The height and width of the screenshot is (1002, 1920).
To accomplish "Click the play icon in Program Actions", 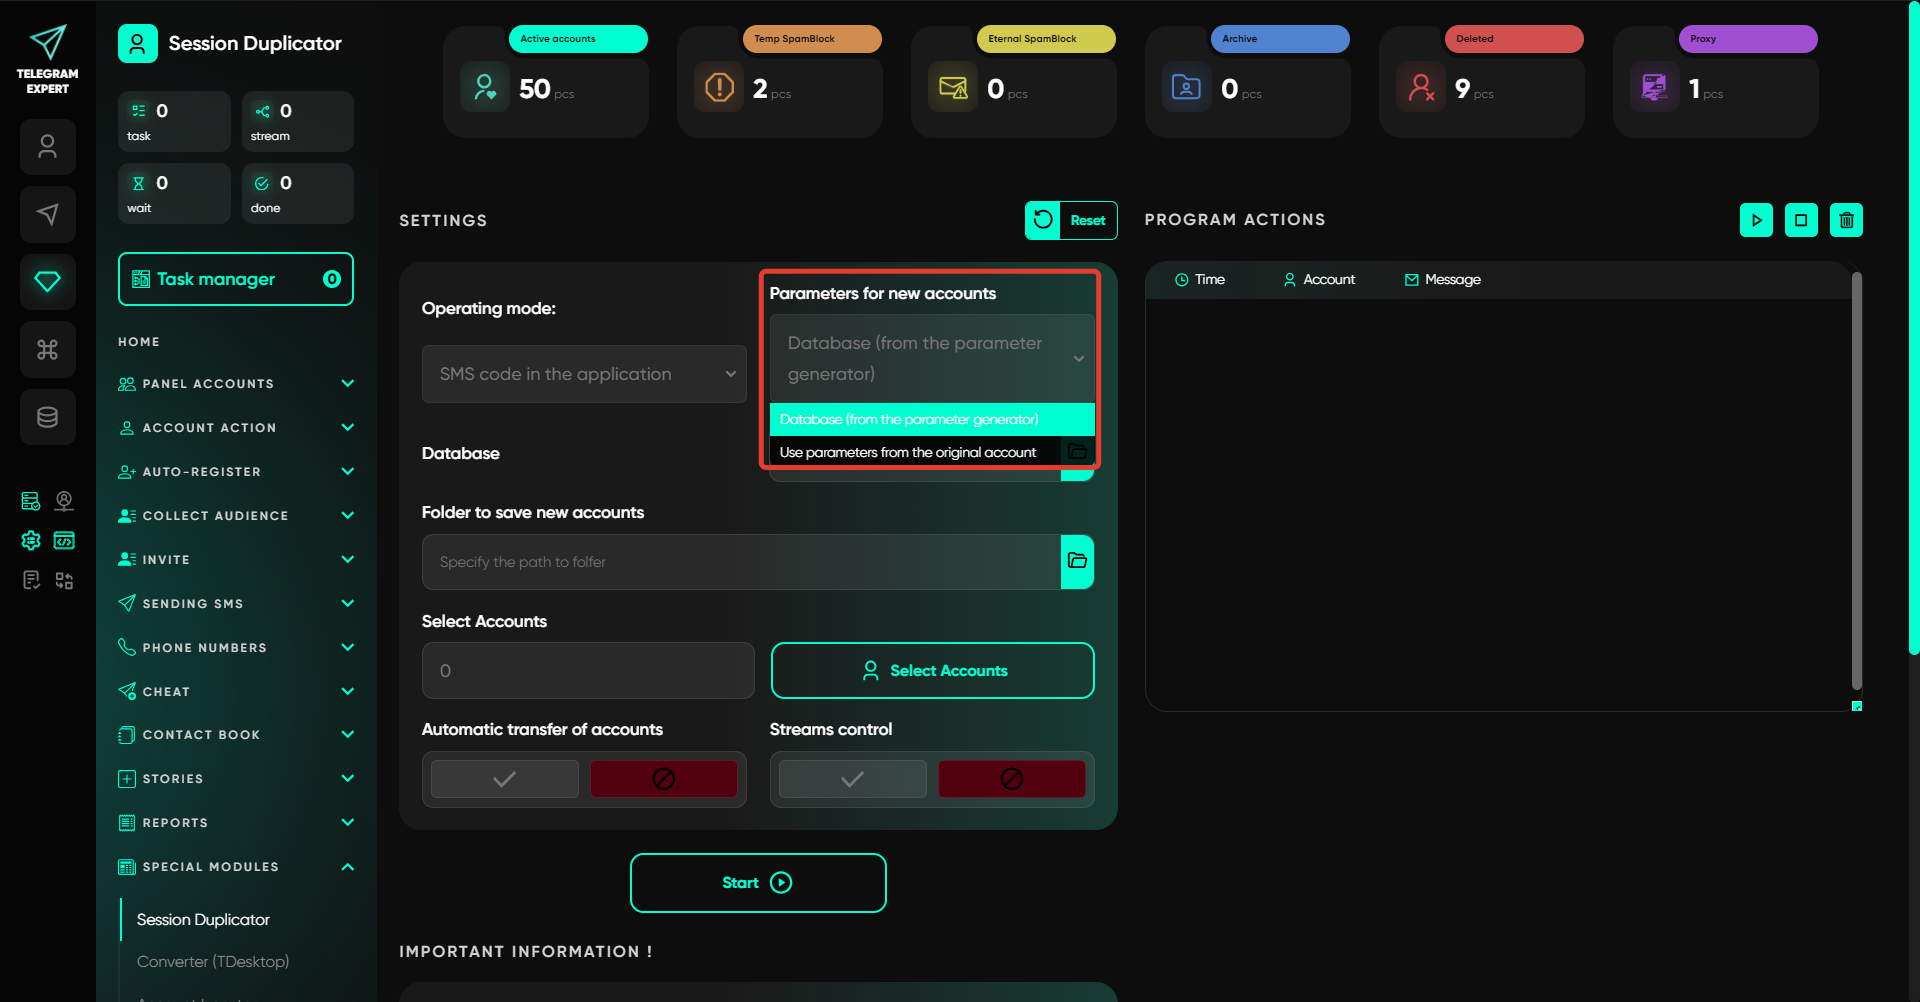I will tap(1756, 220).
